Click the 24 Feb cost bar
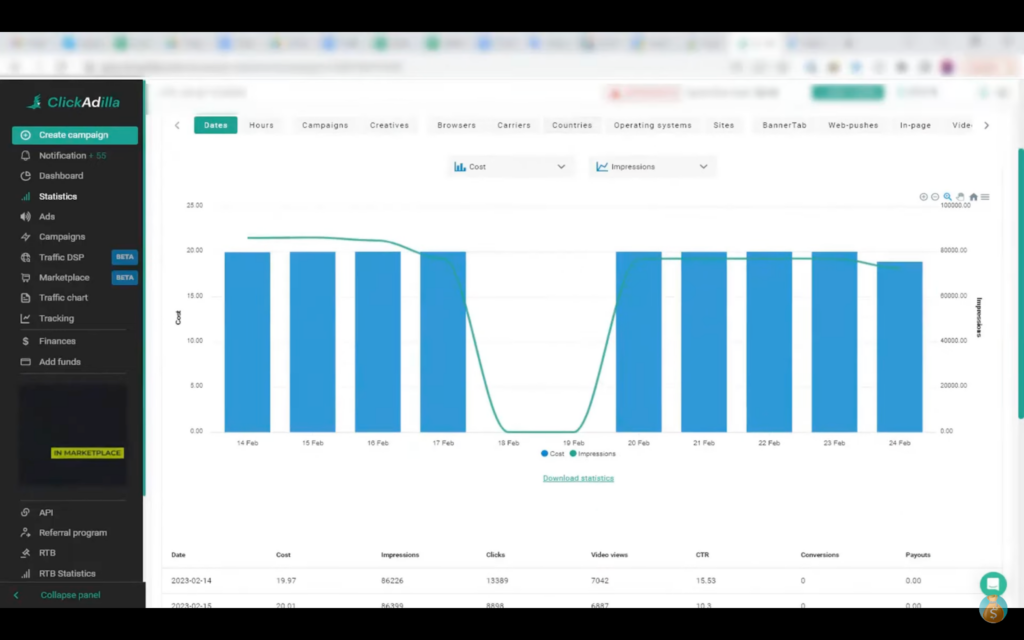The width and height of the screenshot is (1024, 640). click(900, 347)
